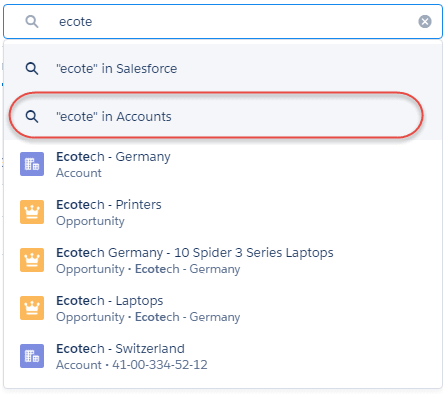Screen dimensions: 447x394
Task: Open the Ecotech - Germany account result
Action: (223, 164)
